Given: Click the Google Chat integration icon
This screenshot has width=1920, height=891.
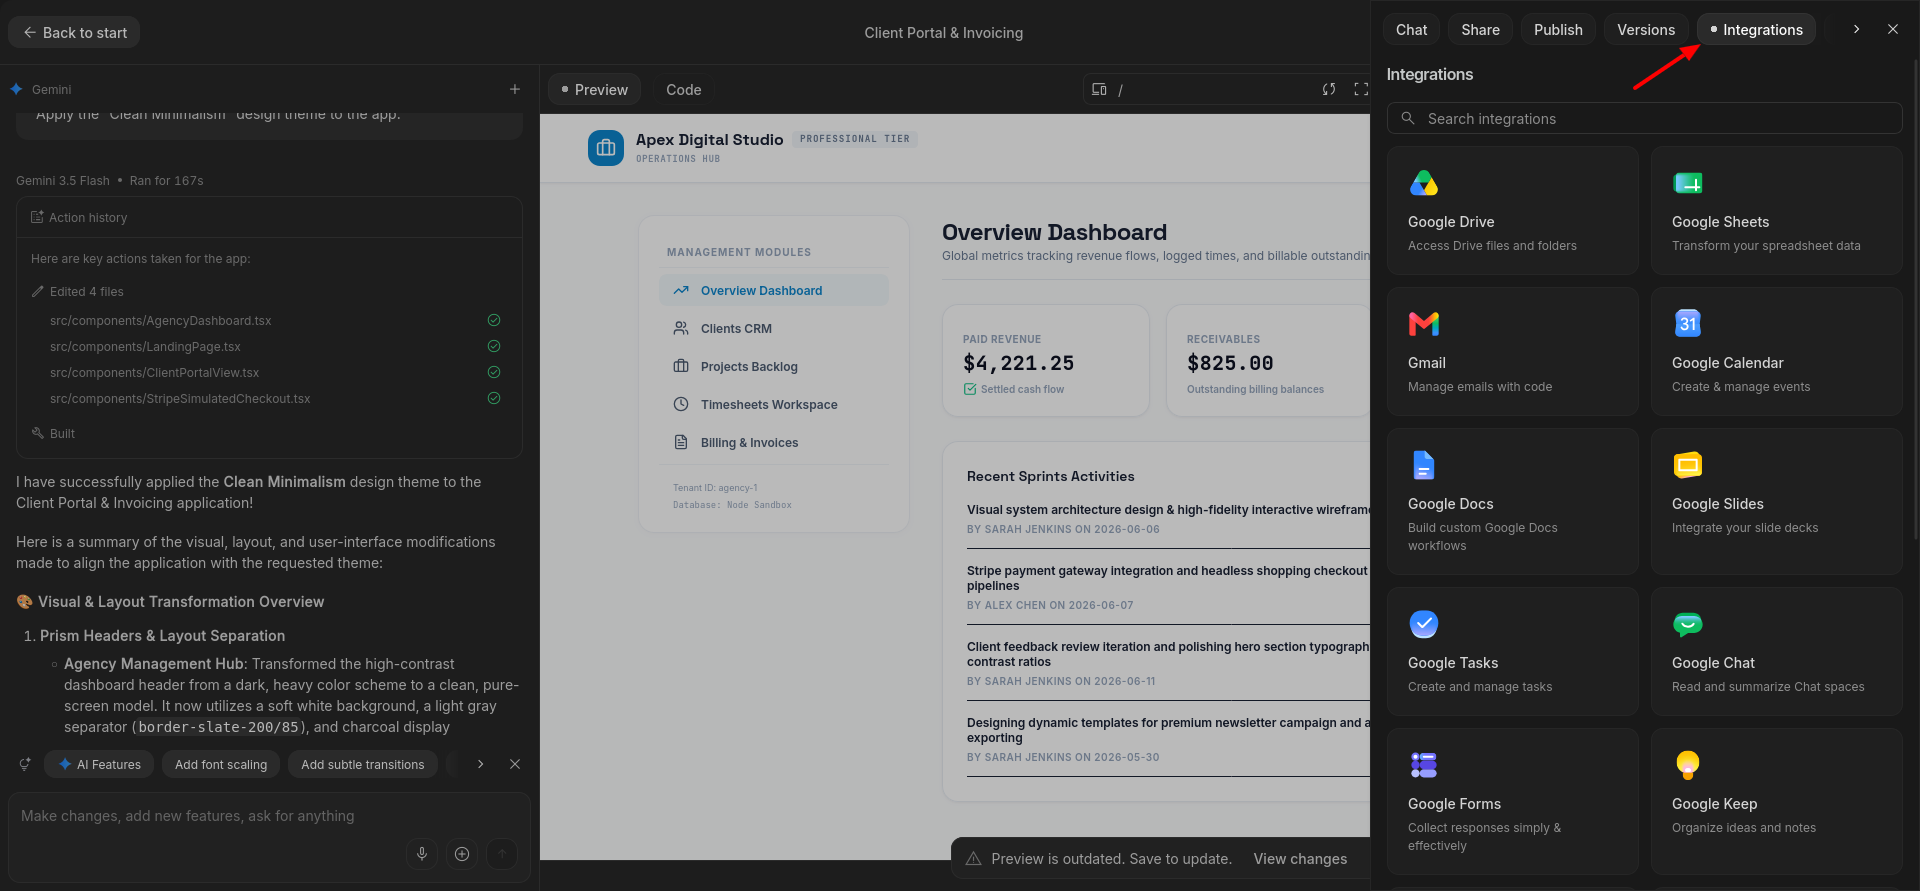Looking at the screenshot, I should [x=1687, y=625].
